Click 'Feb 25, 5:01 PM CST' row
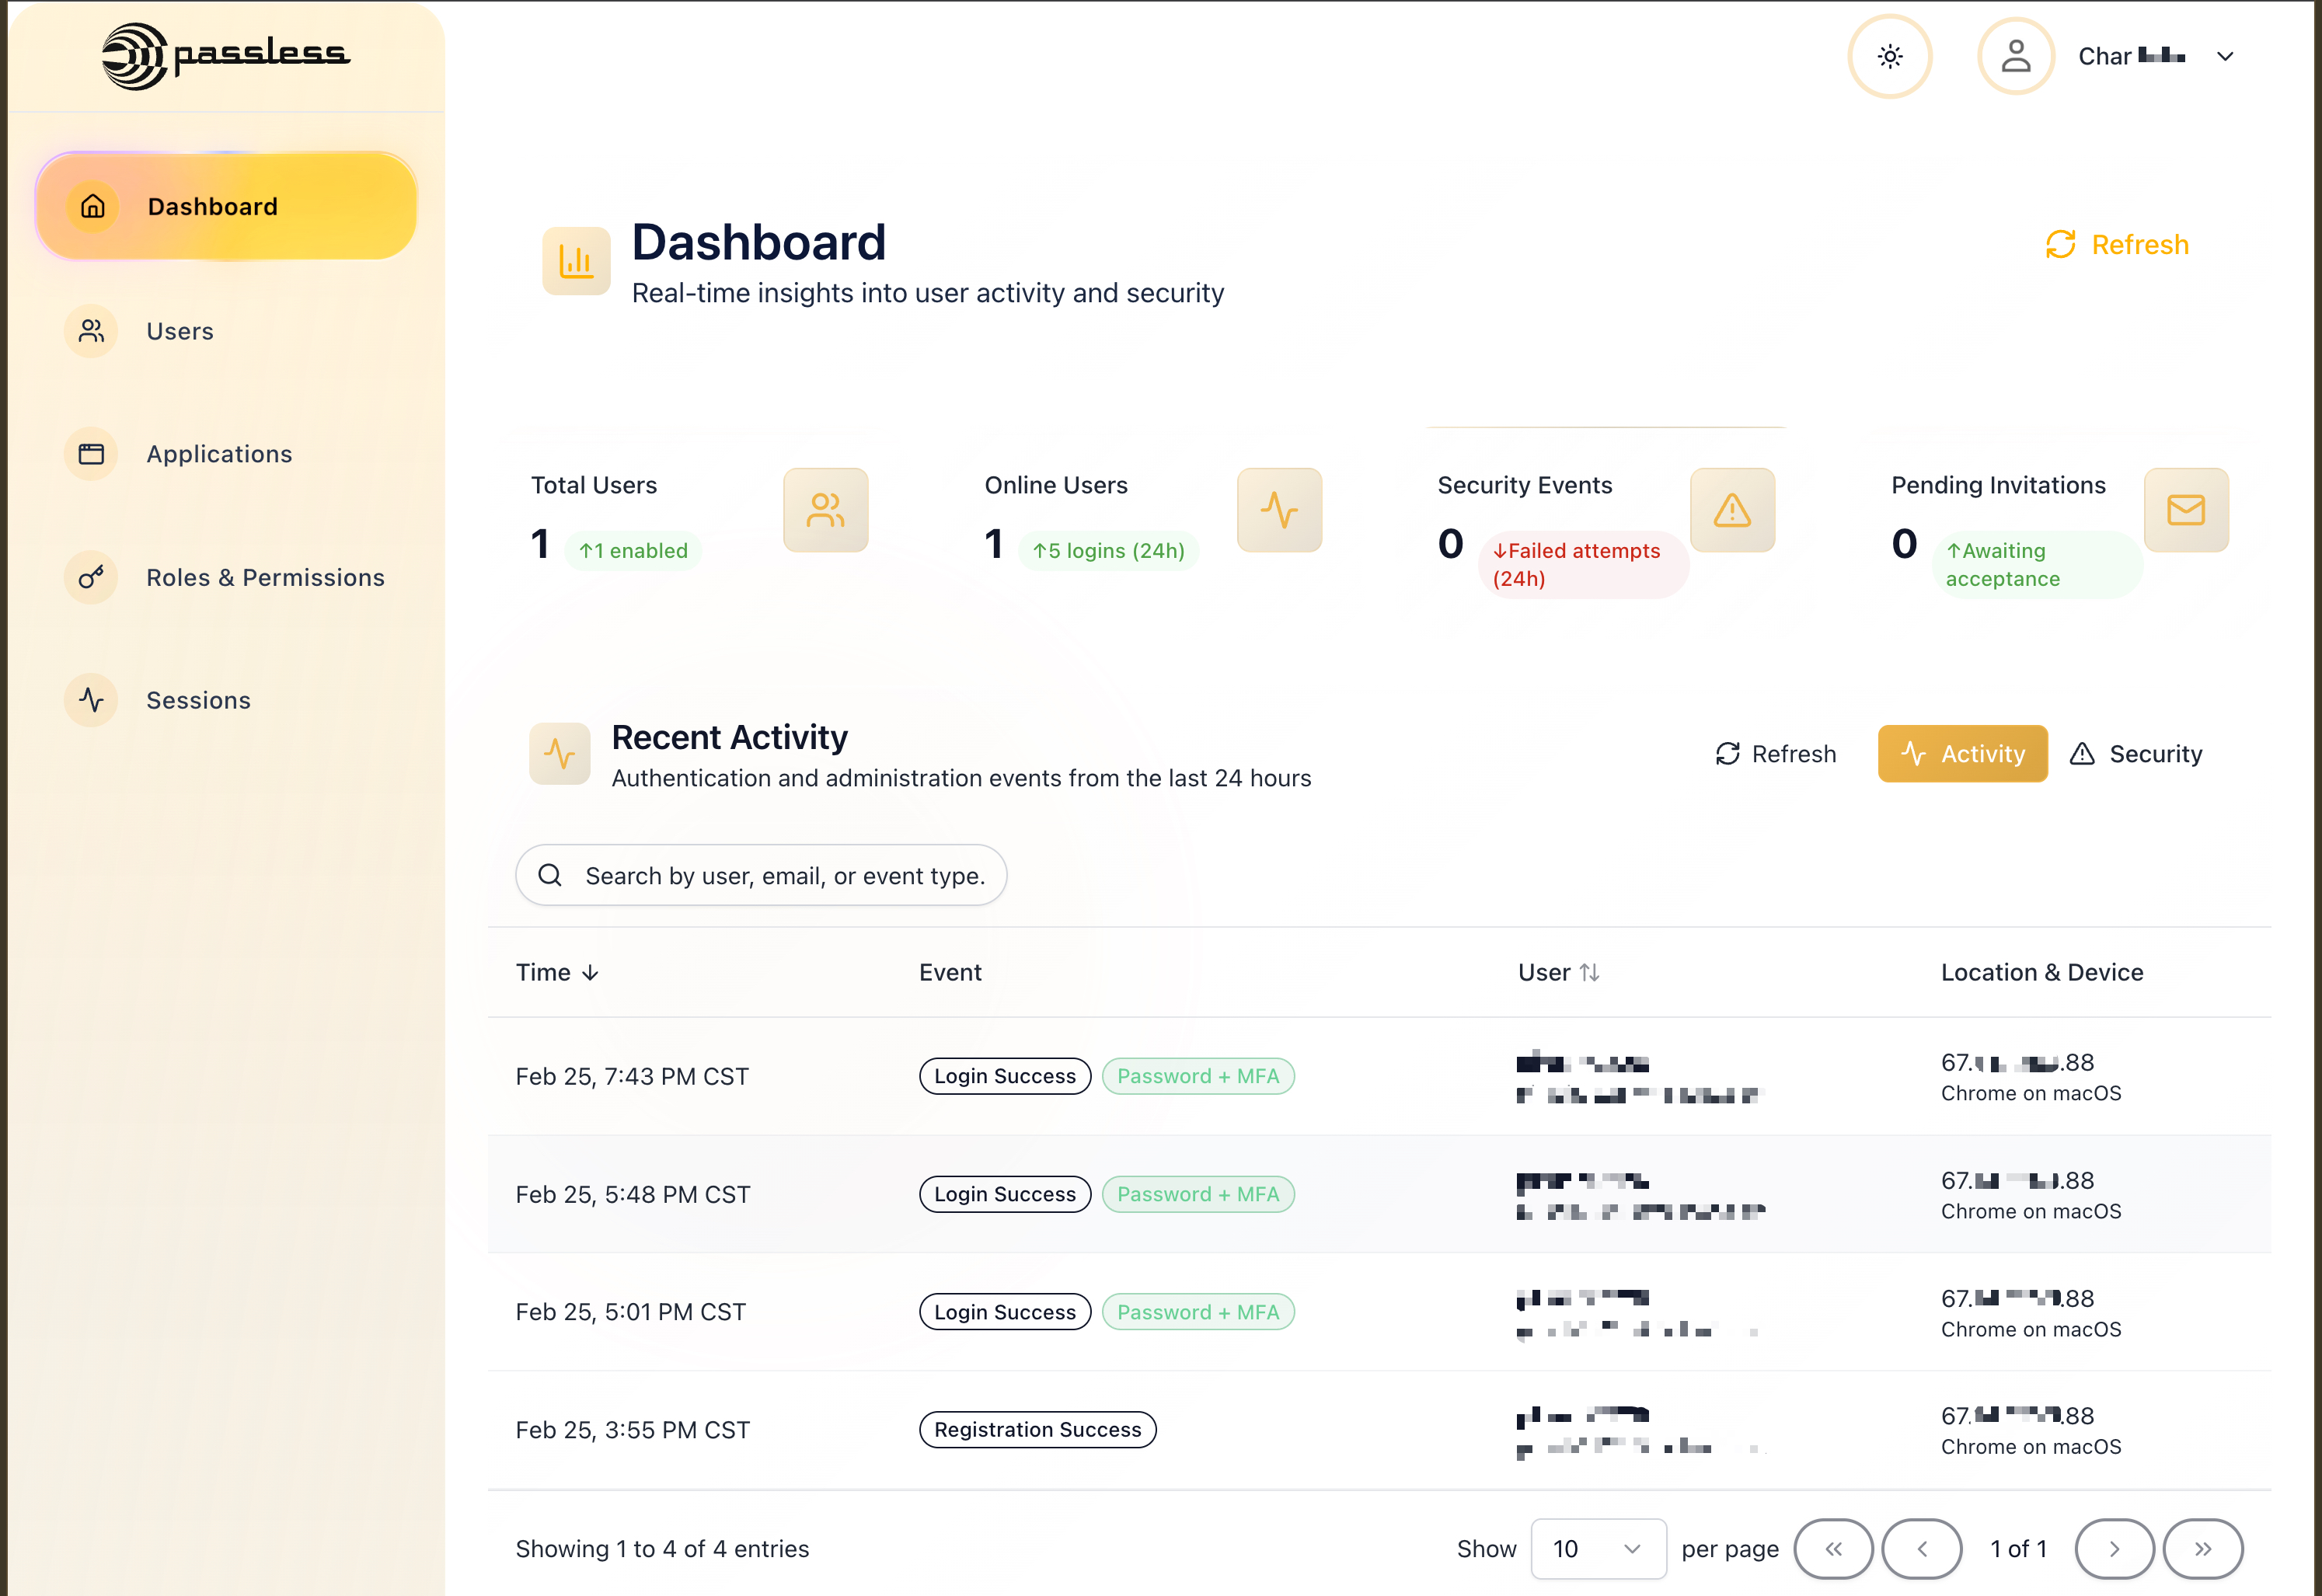2322x1596 pixels. (x=1379, y=1312)
